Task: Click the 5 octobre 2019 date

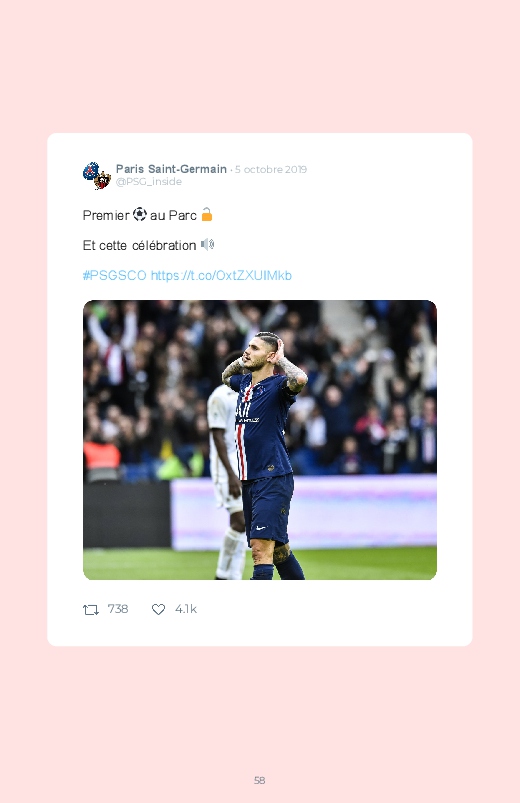Action: 271,170
